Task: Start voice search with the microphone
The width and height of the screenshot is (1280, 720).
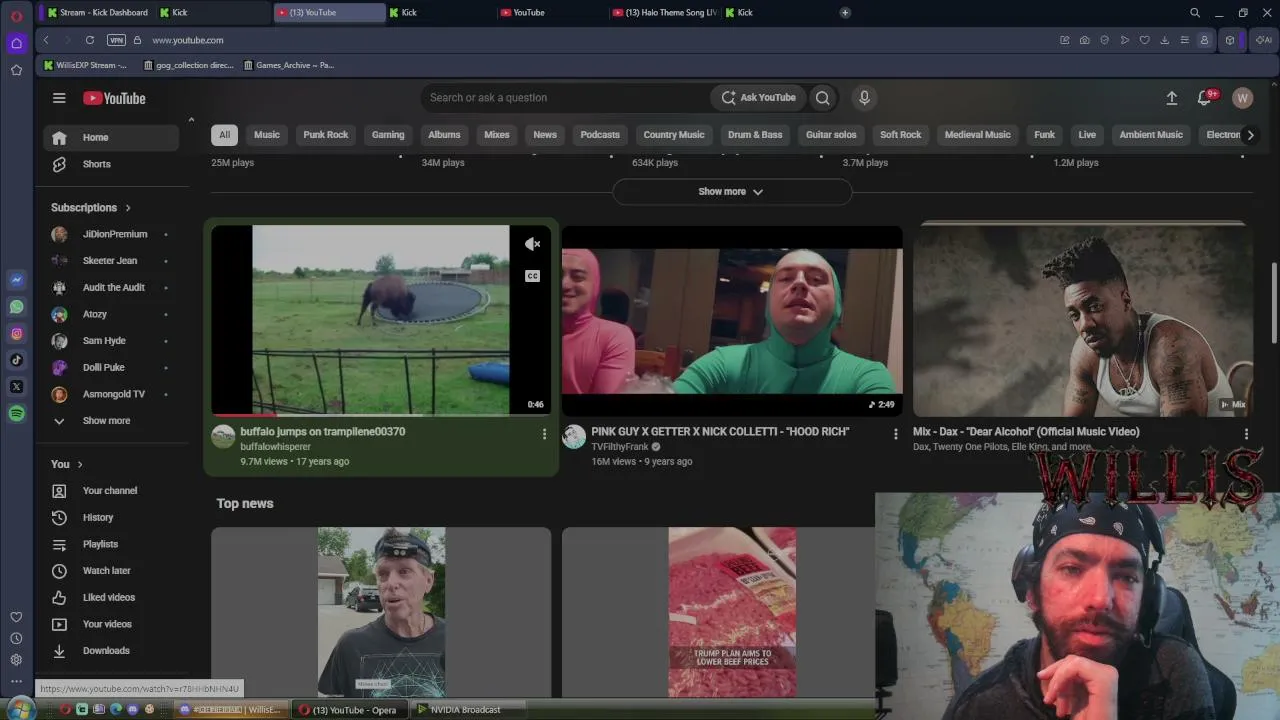Action: (x=865, y=98)
